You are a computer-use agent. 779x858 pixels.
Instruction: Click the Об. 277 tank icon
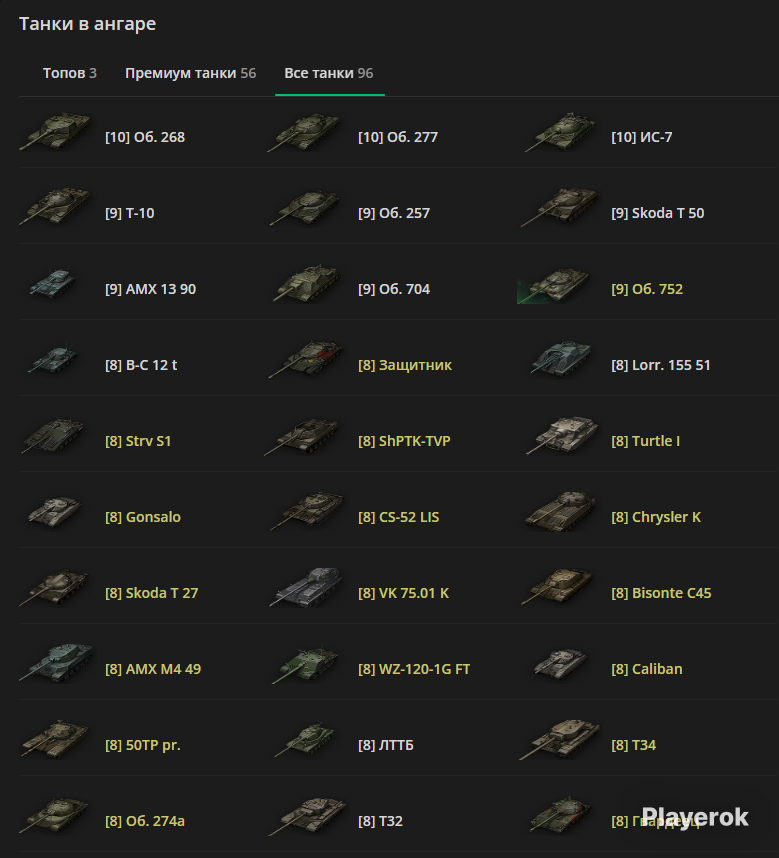tap(304, 132)
